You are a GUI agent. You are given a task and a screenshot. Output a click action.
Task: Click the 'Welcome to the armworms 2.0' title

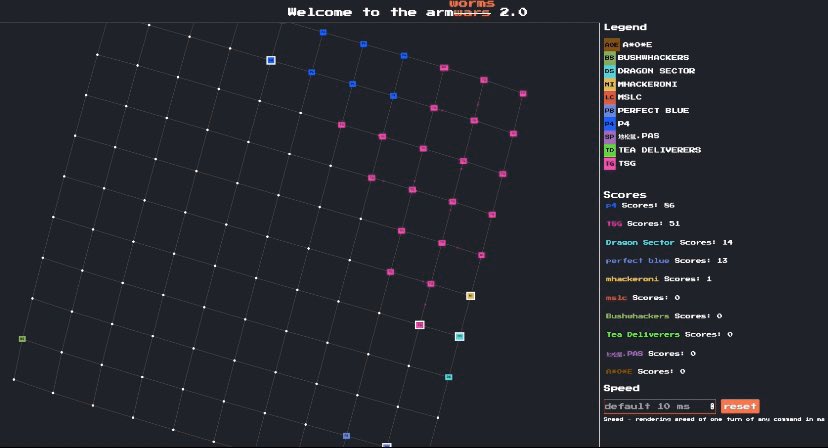coord(407,10)
